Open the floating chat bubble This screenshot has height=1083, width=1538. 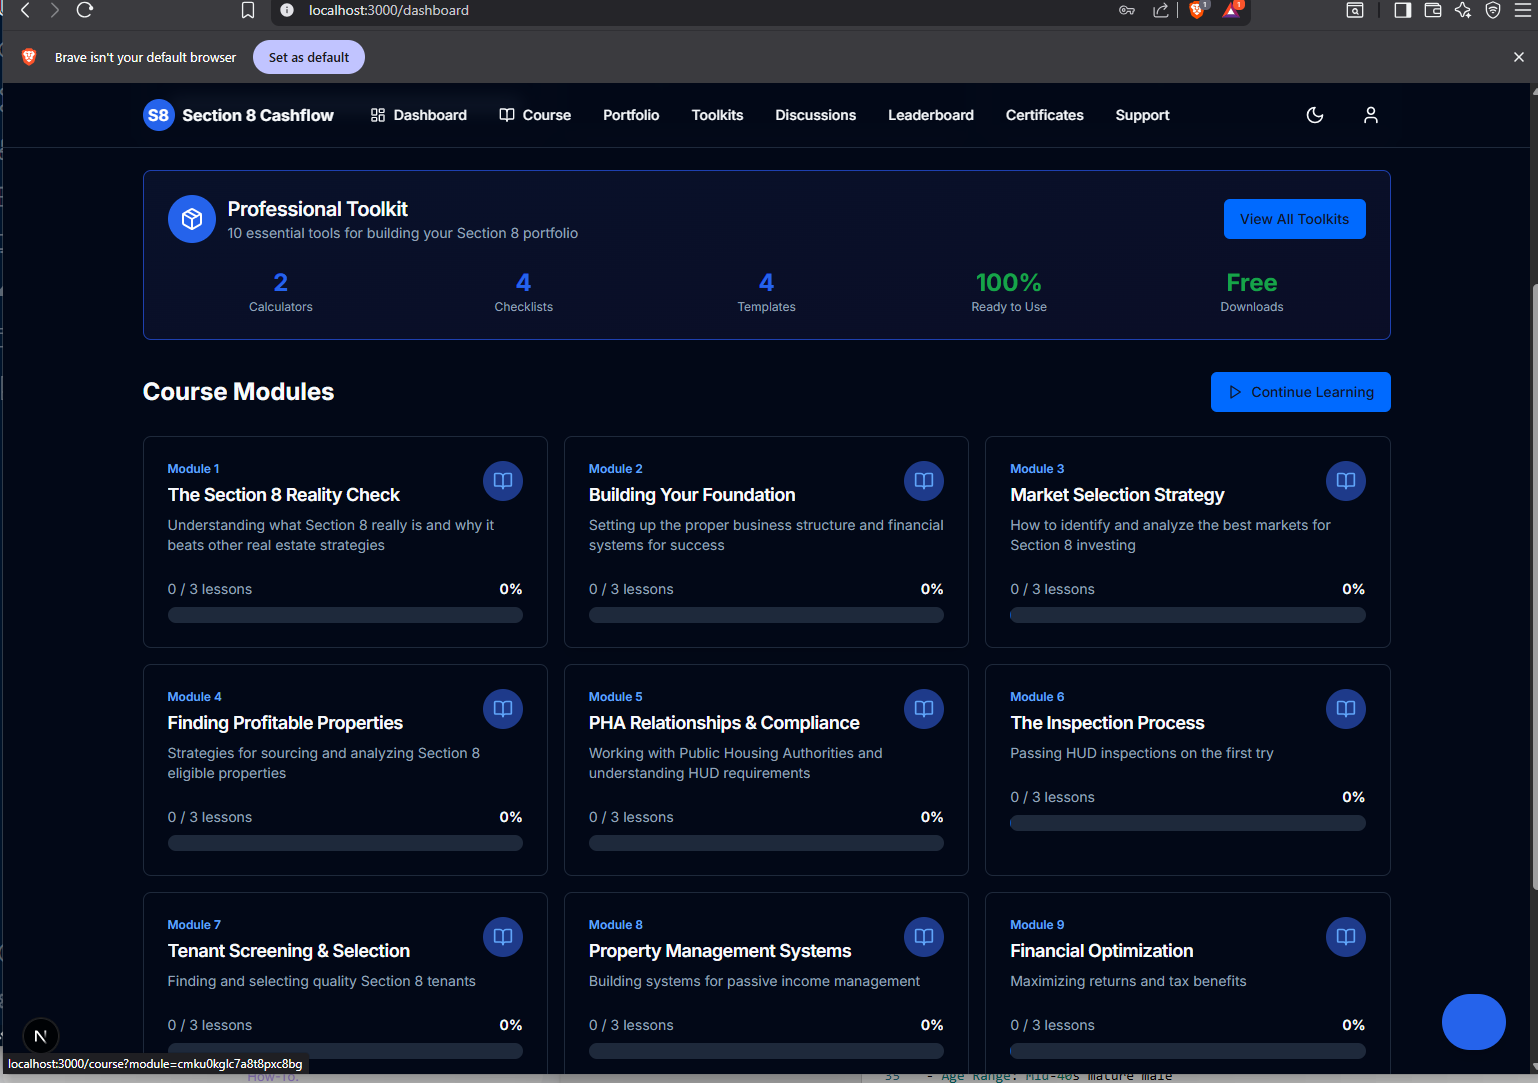point(1473,1021)
